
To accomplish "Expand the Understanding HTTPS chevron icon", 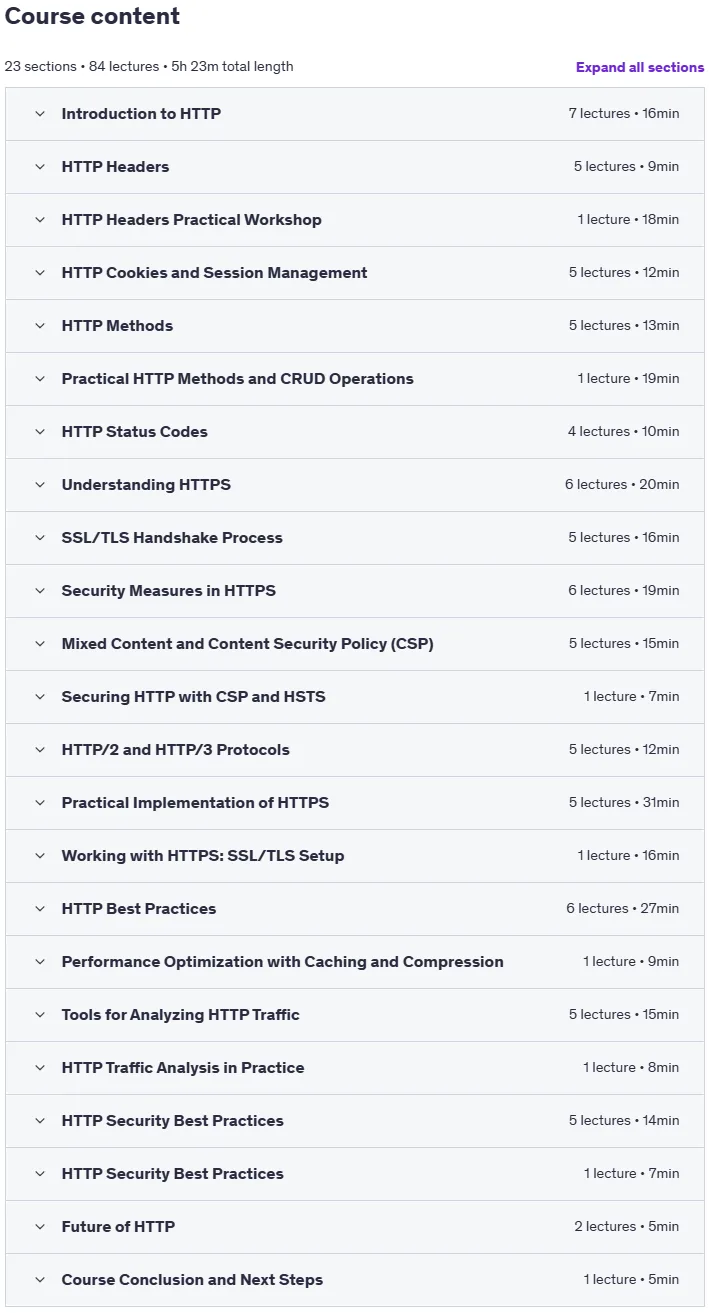I will tap(40, 485).
